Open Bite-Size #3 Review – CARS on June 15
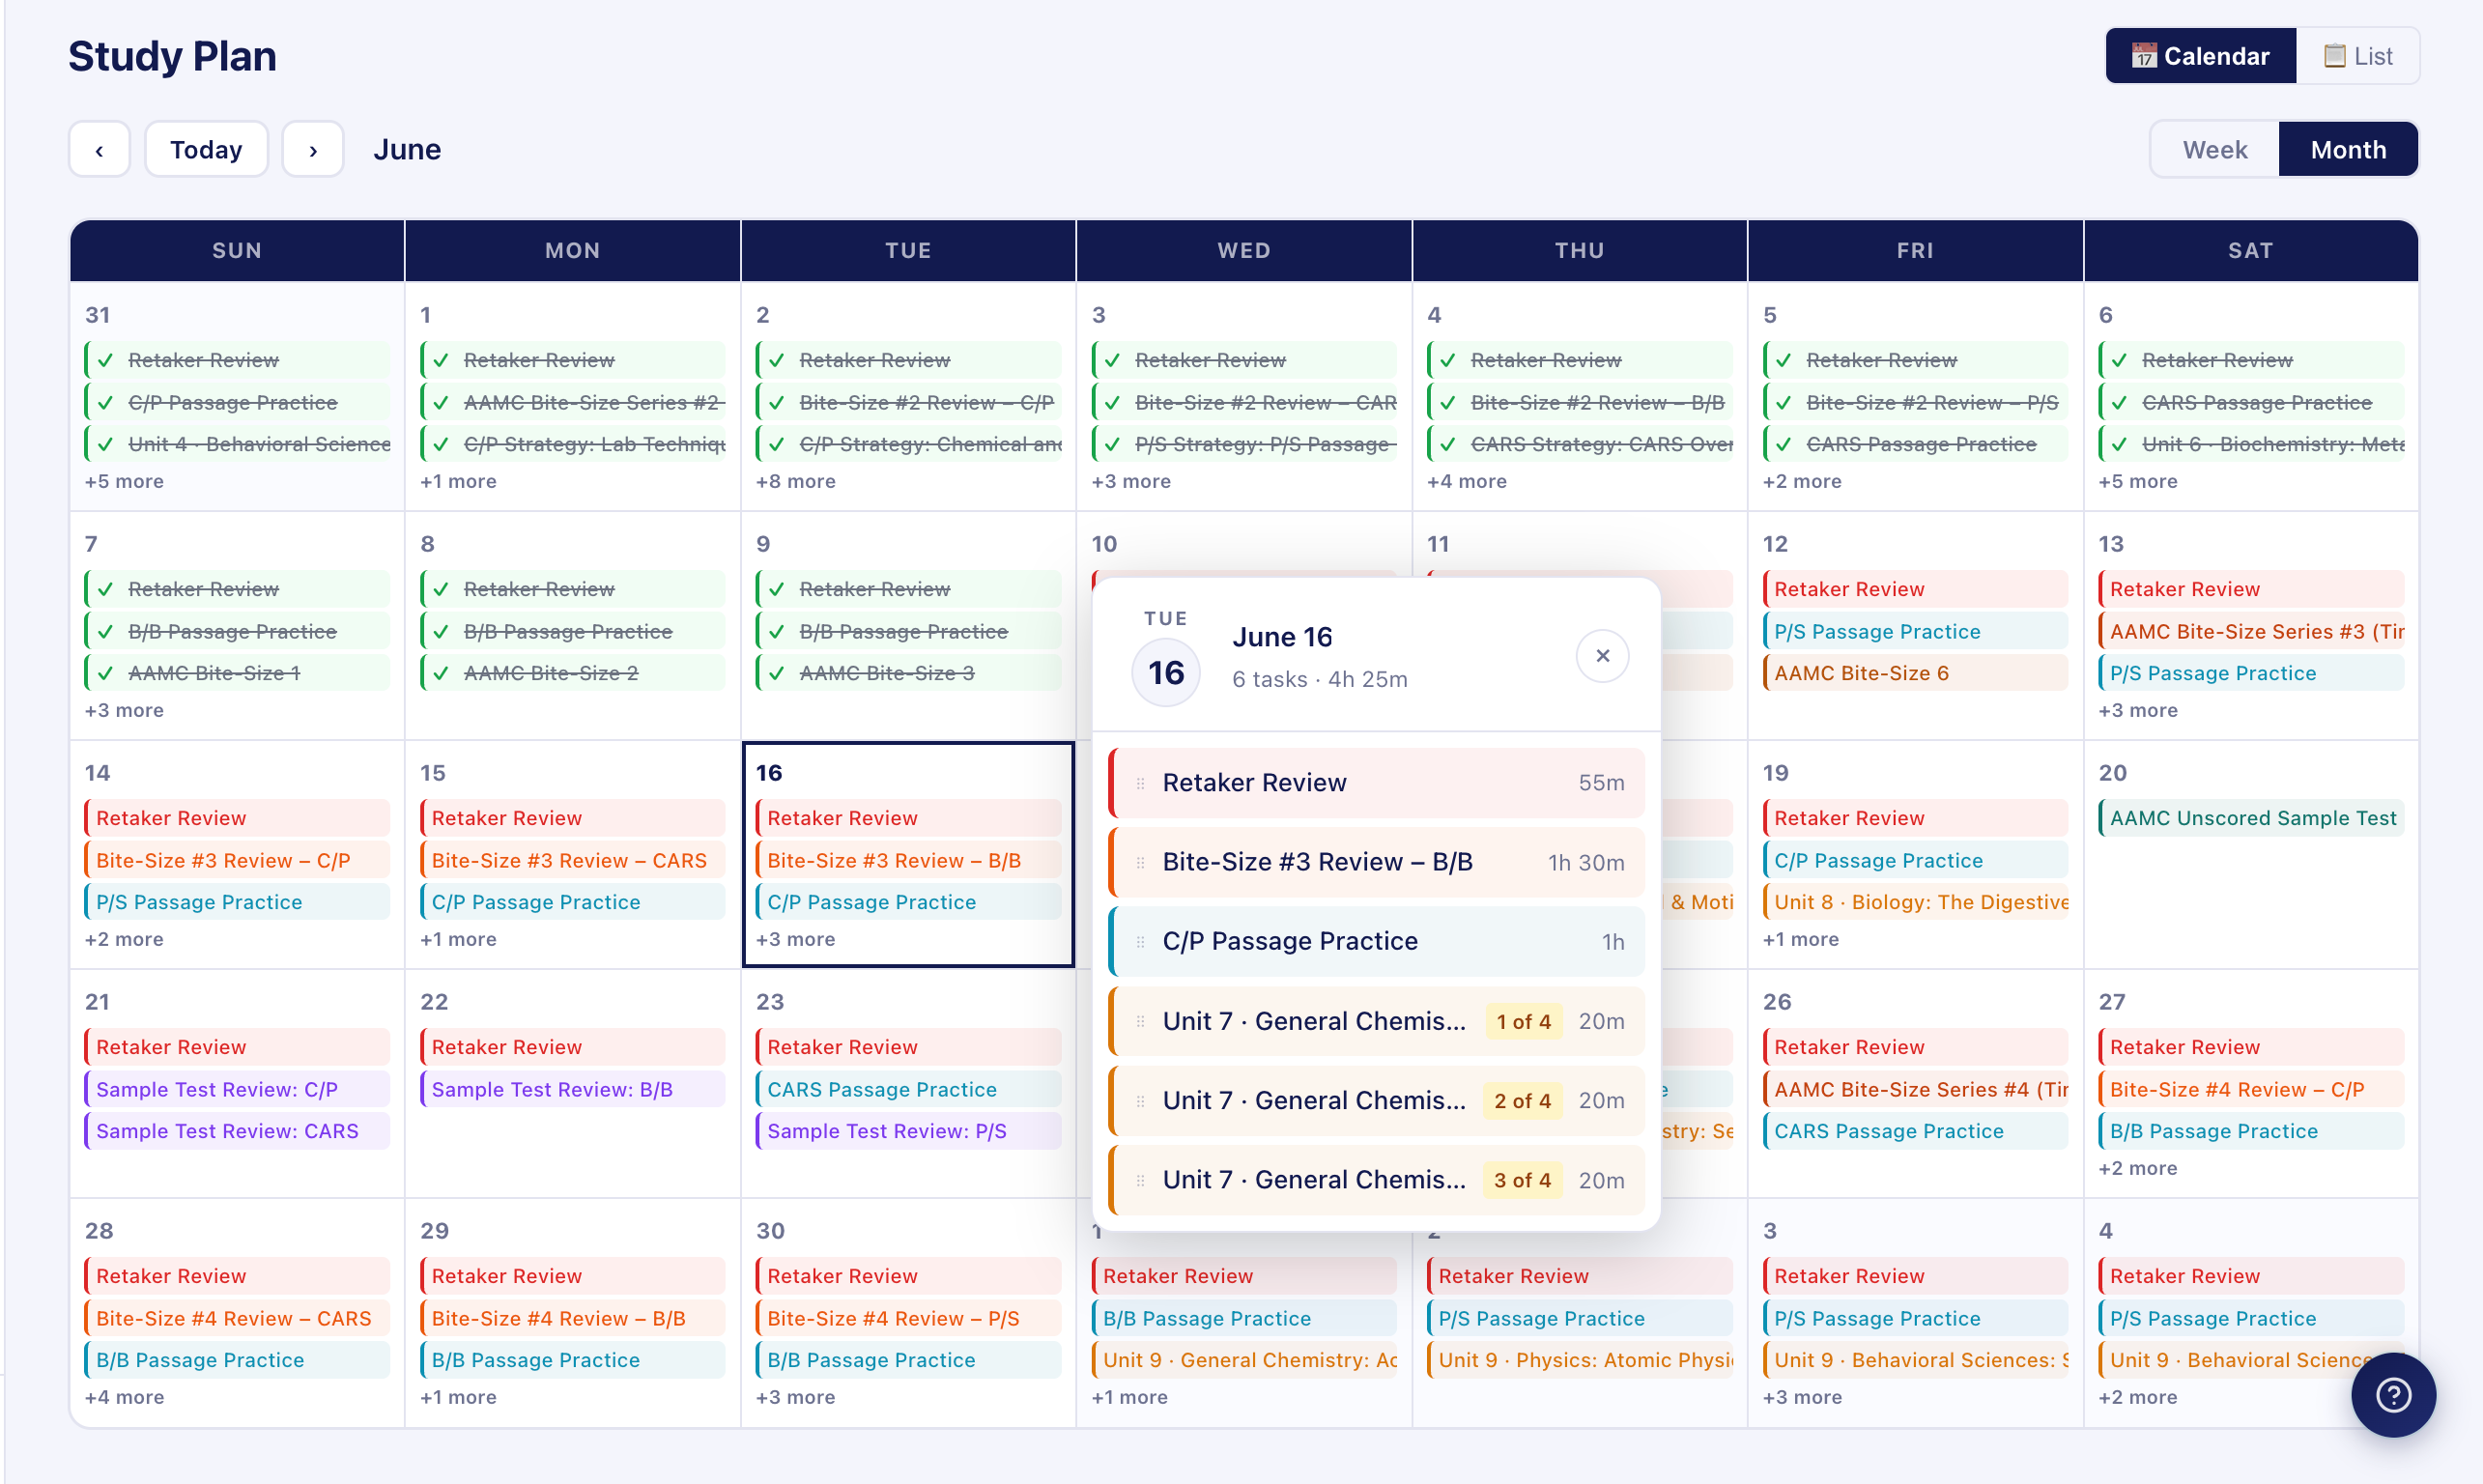 tap(573, 860)
